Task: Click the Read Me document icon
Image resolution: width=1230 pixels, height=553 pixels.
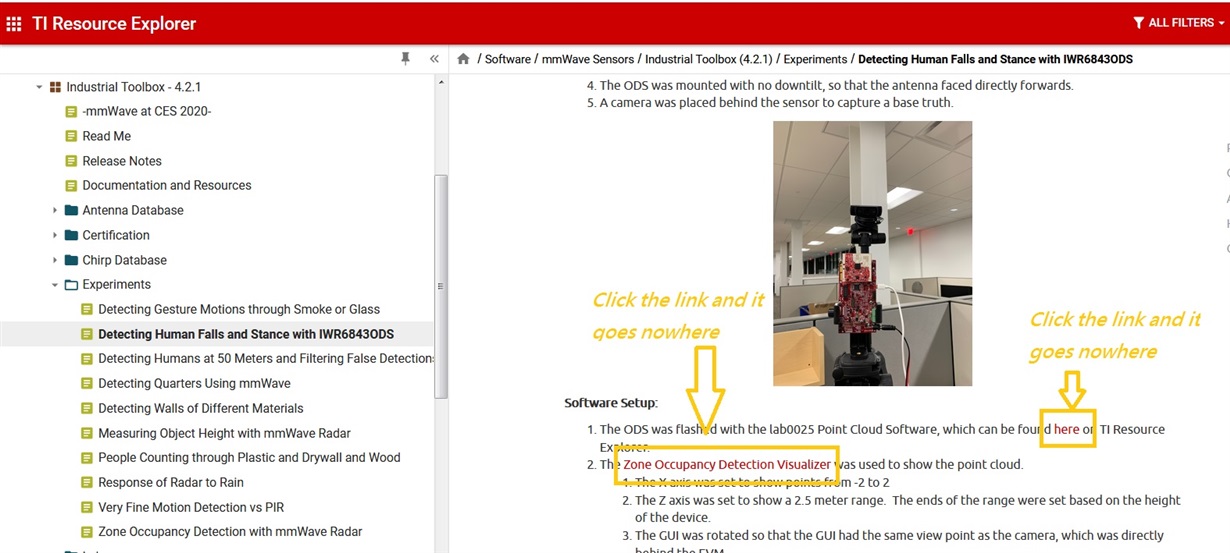Action: click(71, 136)
